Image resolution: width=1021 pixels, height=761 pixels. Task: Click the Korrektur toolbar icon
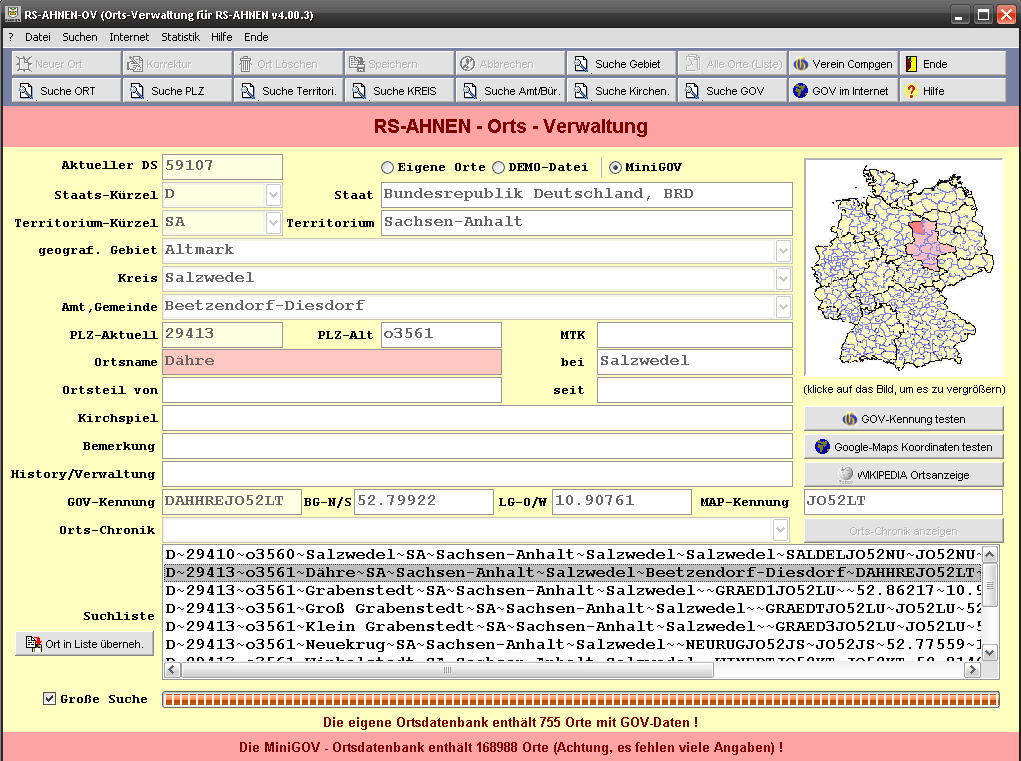coord(135,64)
